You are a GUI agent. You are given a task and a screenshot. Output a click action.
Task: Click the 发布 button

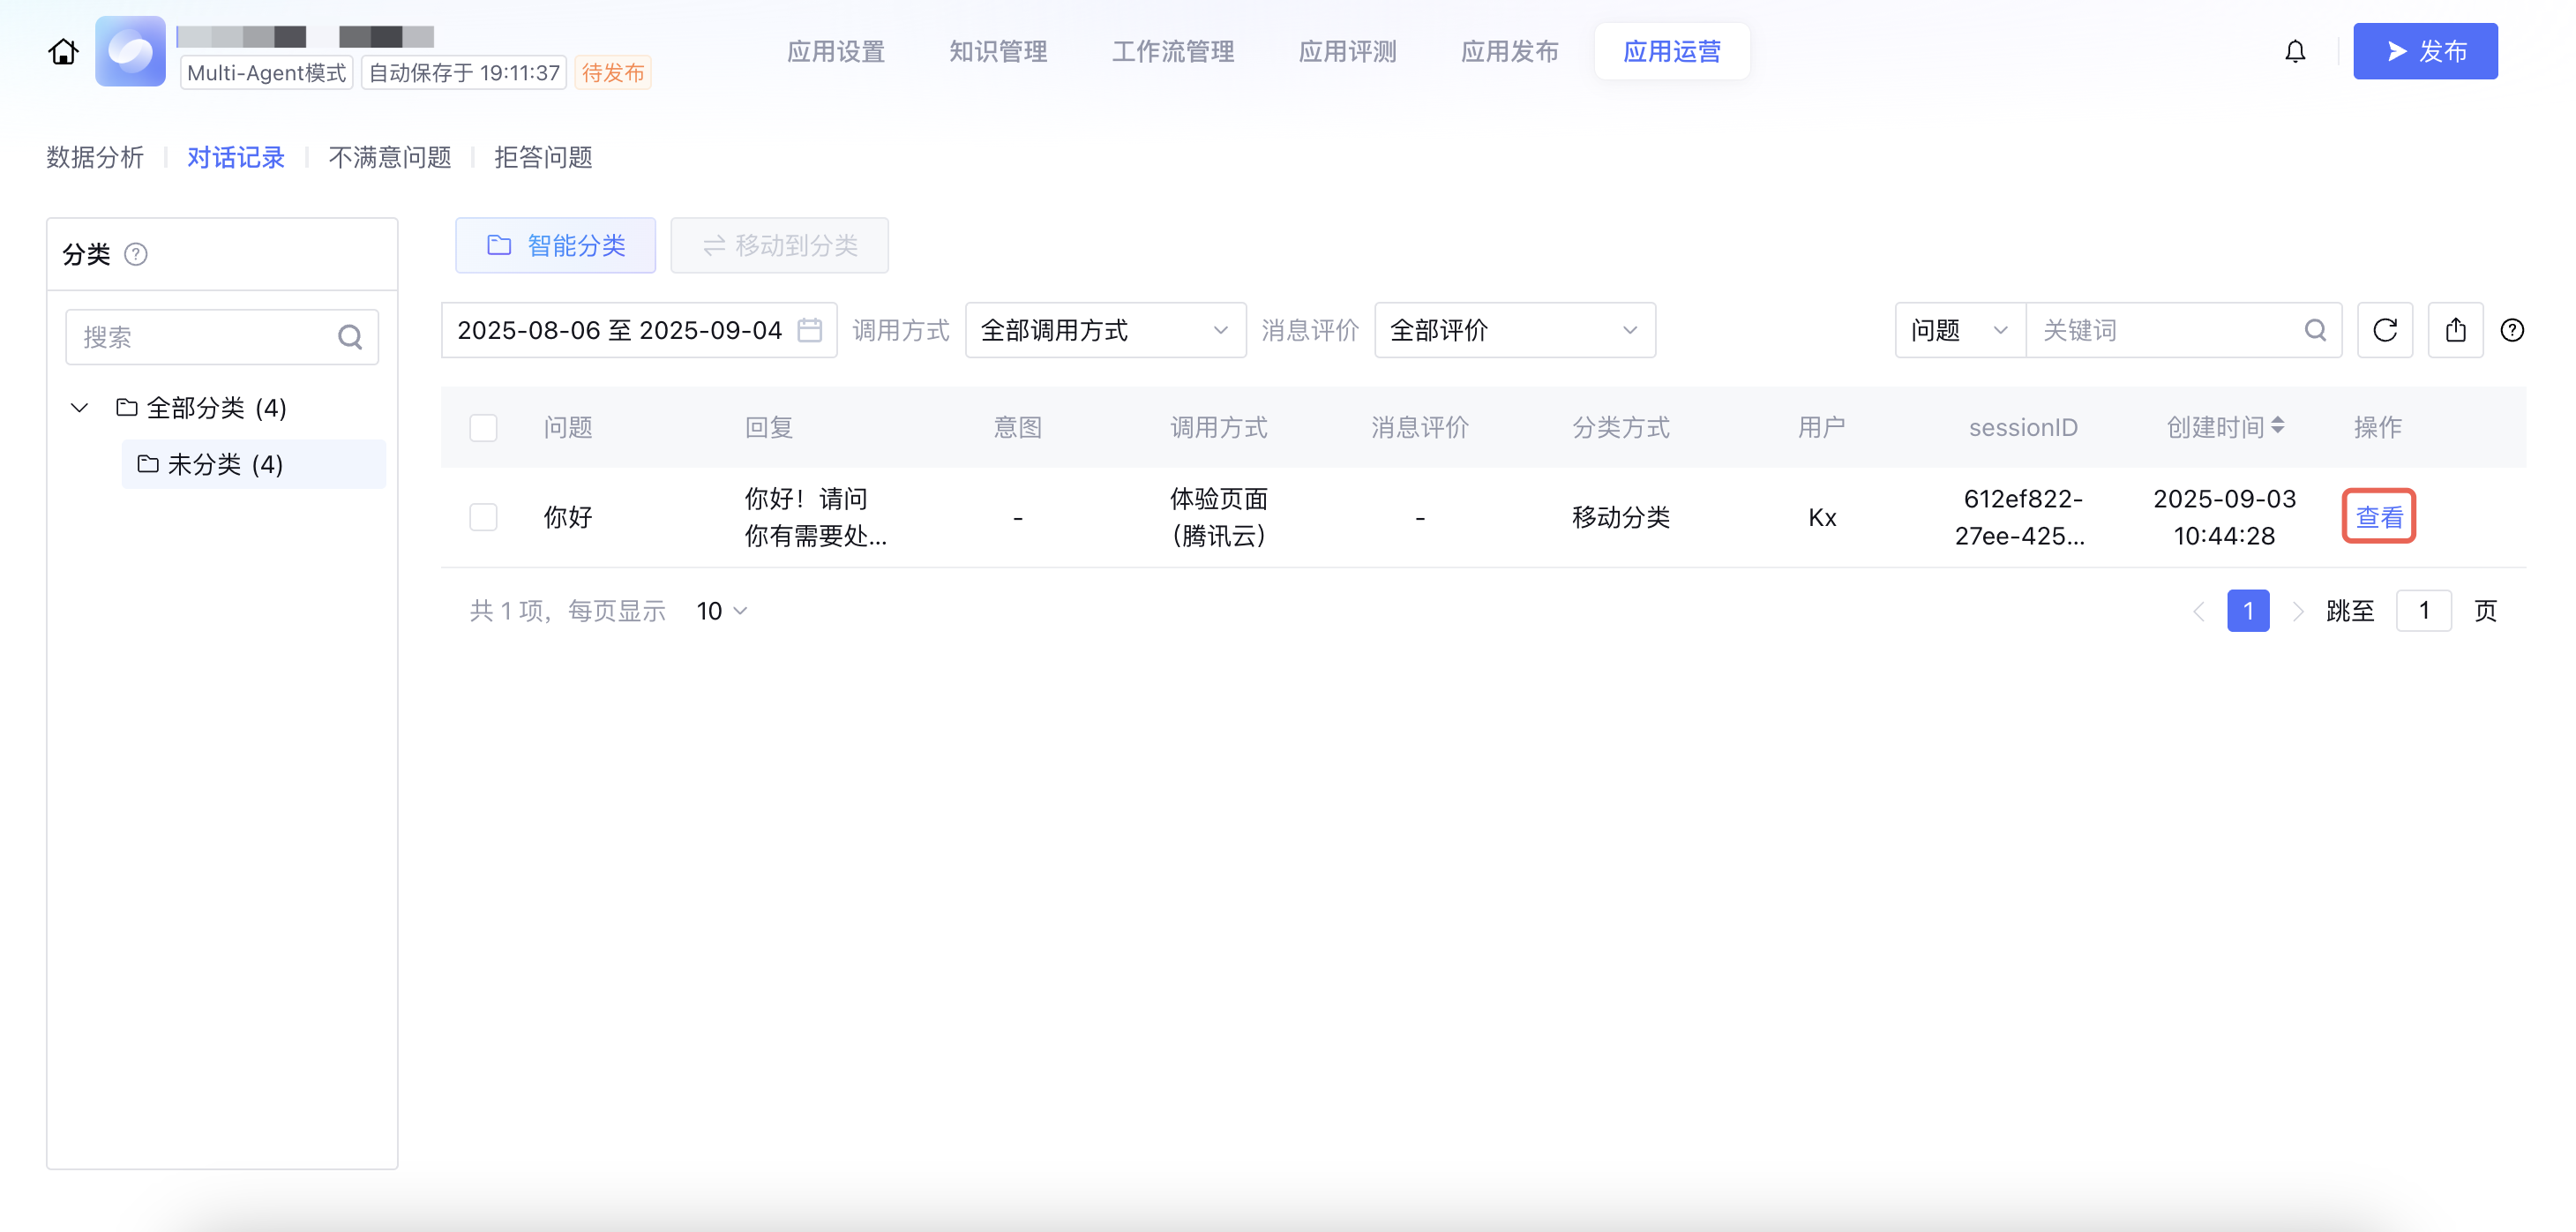(x=2424, y=51)
